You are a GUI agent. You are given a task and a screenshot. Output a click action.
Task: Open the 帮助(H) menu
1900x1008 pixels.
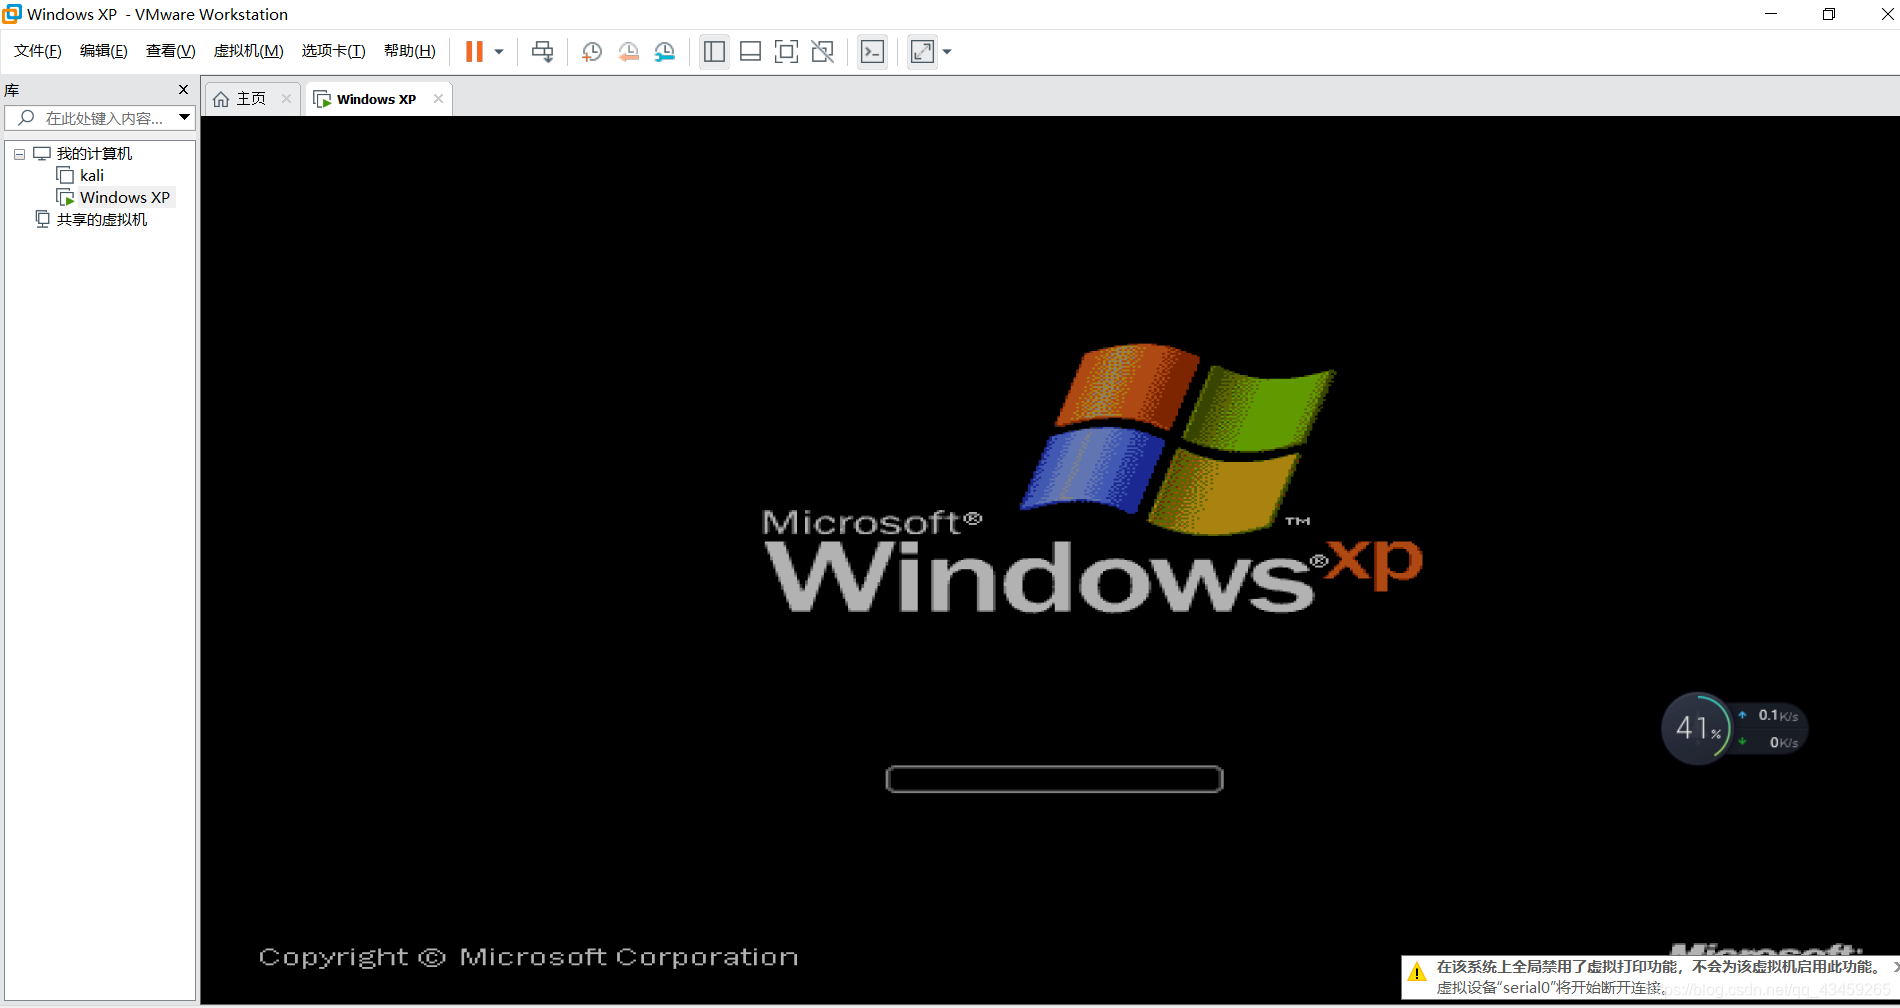point(410,51)
